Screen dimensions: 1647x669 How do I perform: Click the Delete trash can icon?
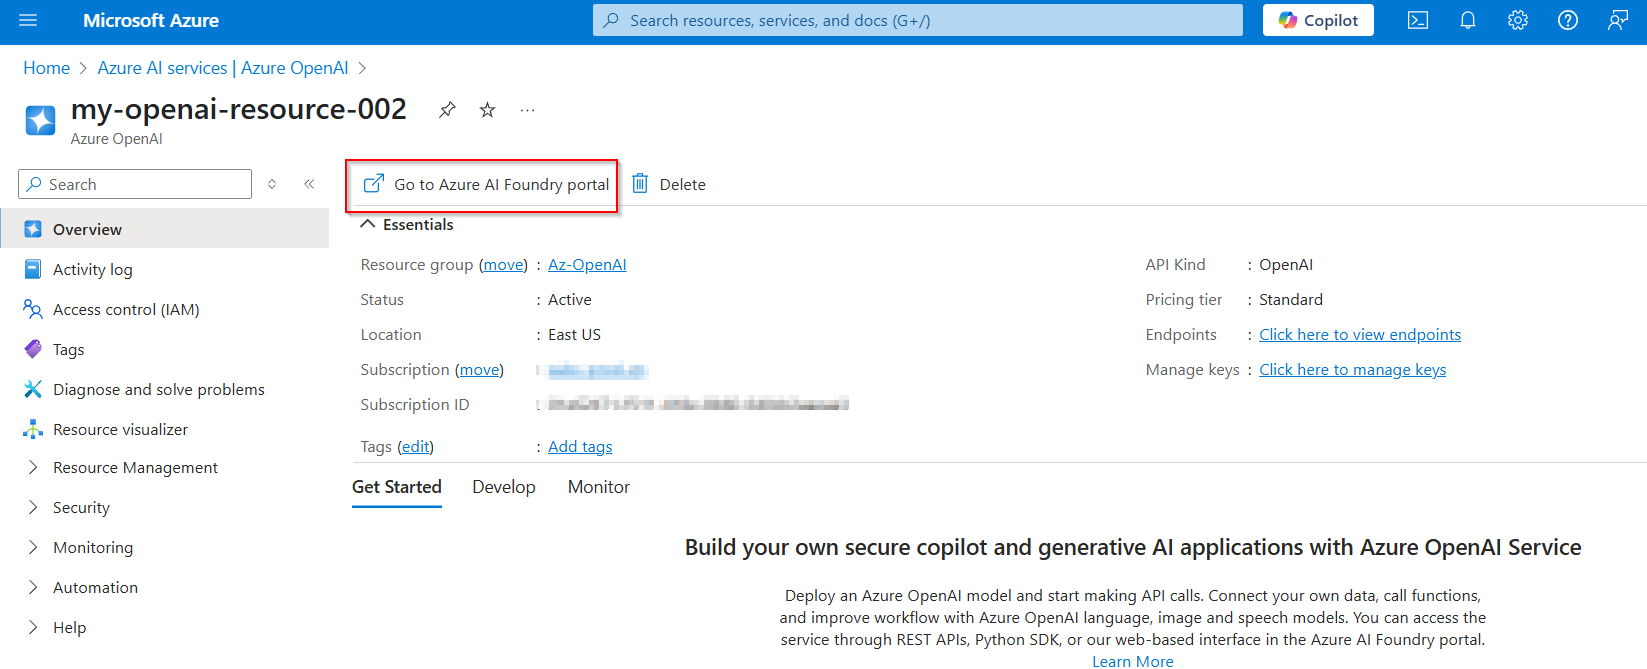point(640,184)
